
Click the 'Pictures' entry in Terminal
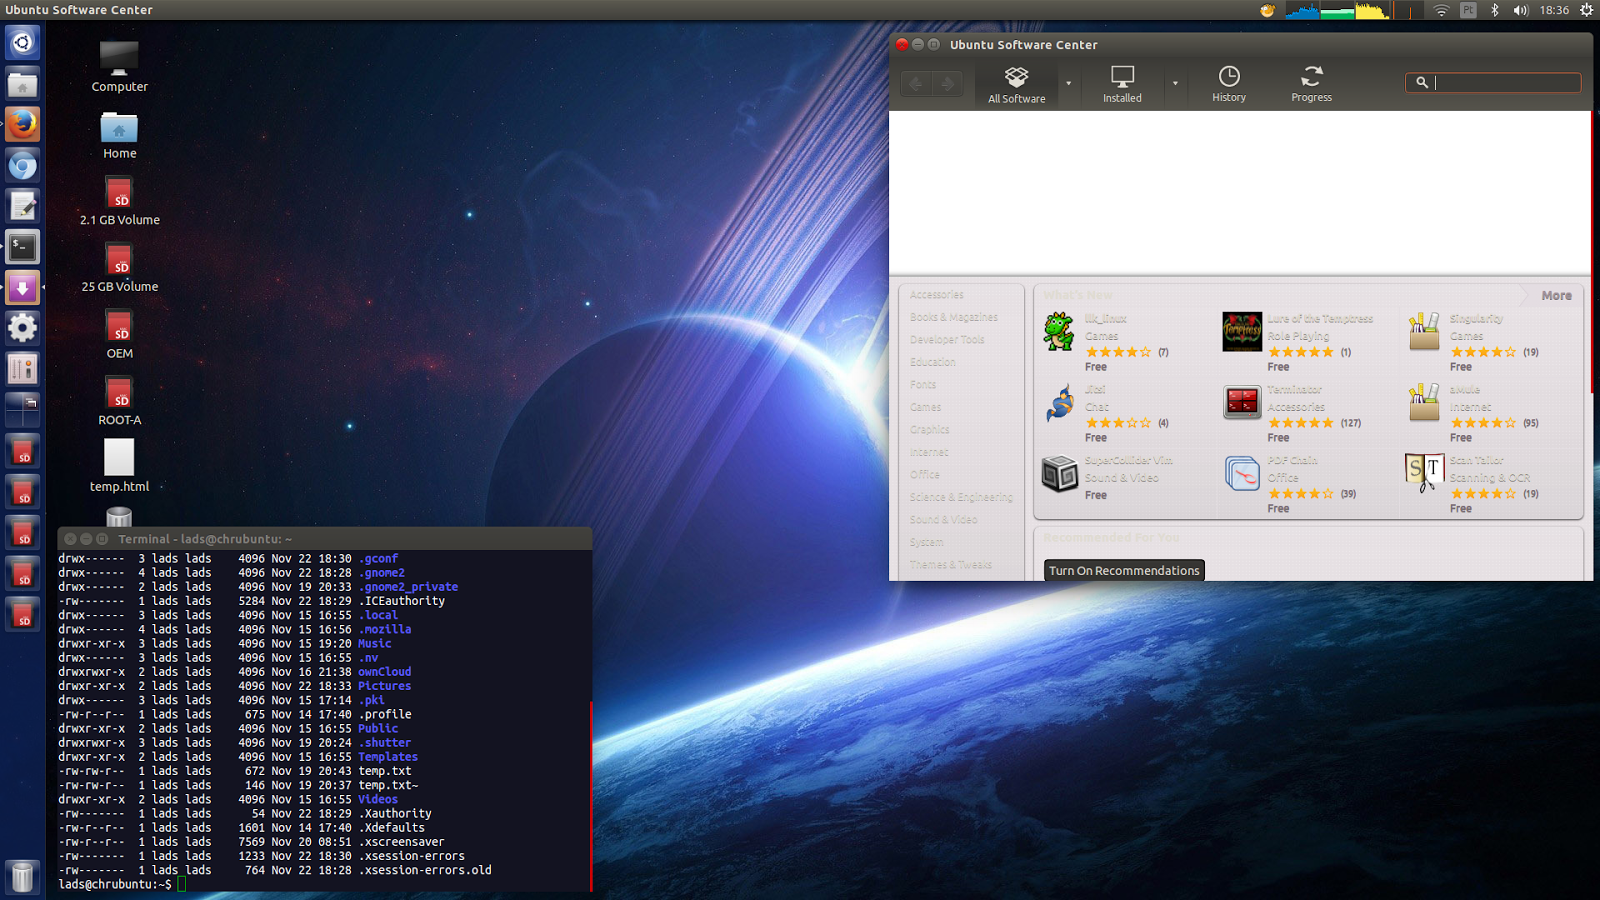coord(385,686)
